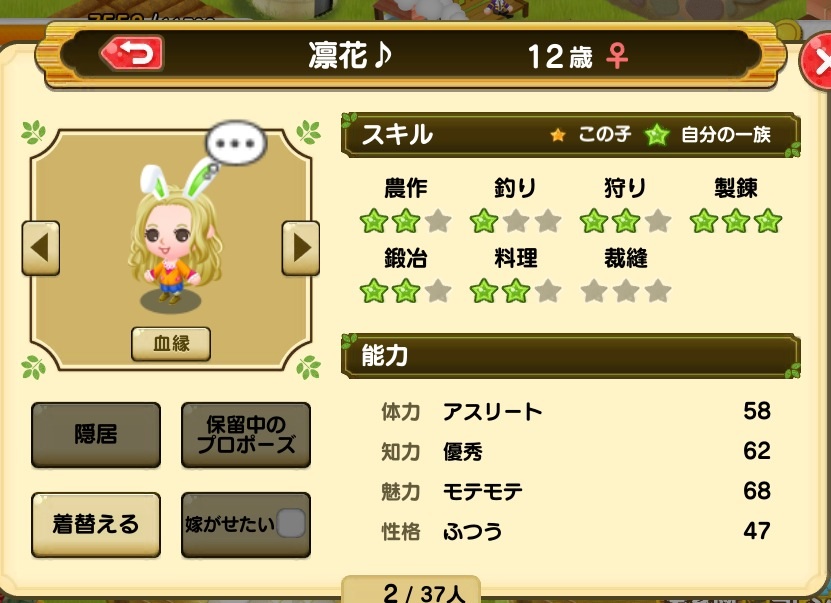Open the 血縁 lineage button

click(171, 344)
